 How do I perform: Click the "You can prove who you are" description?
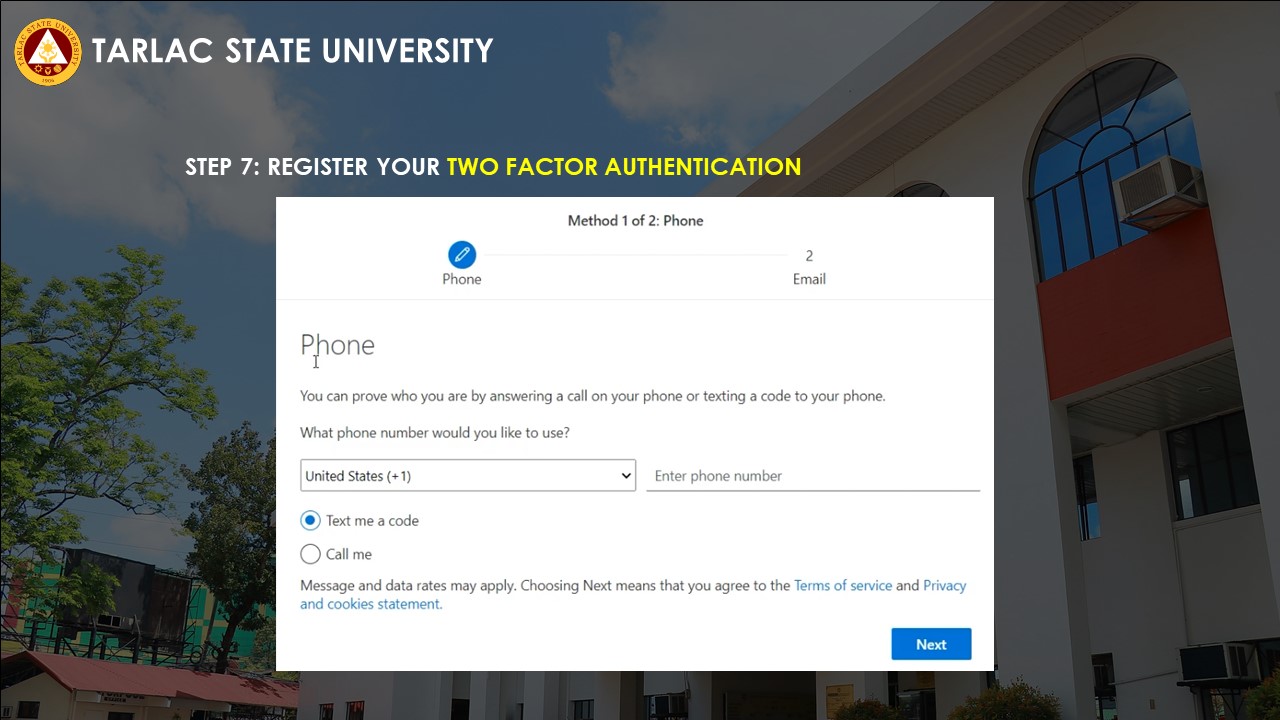pos(592,396)
